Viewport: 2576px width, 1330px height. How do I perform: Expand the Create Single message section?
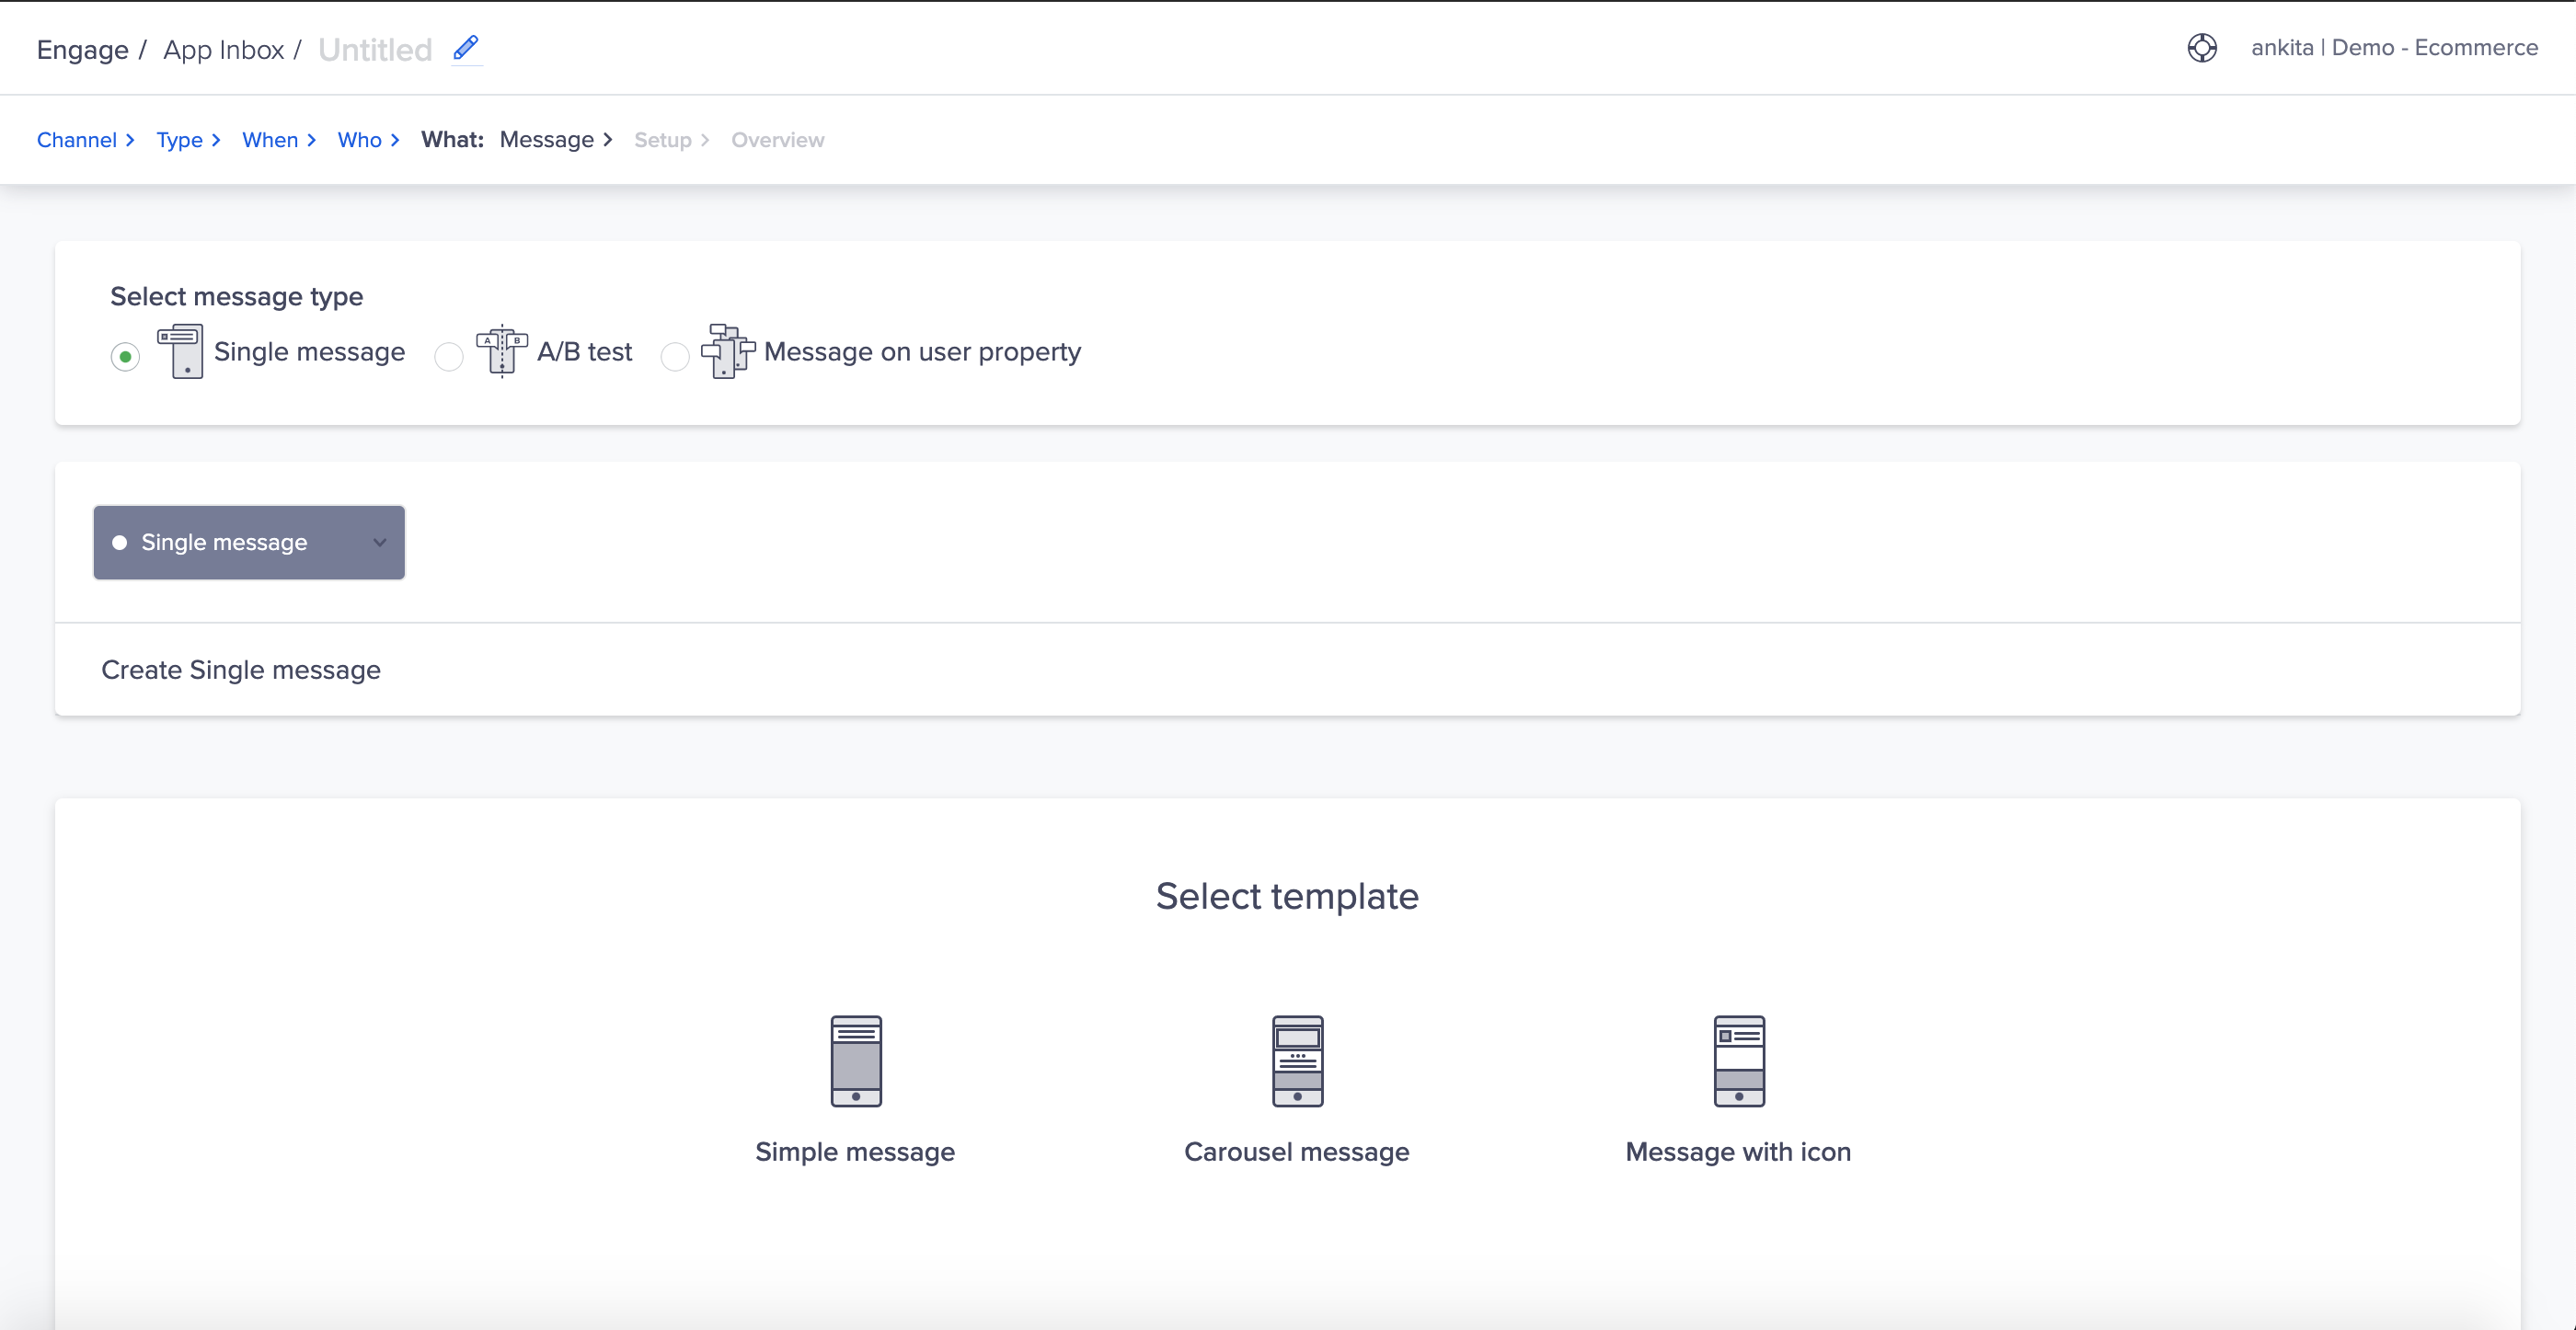[241, 670]
